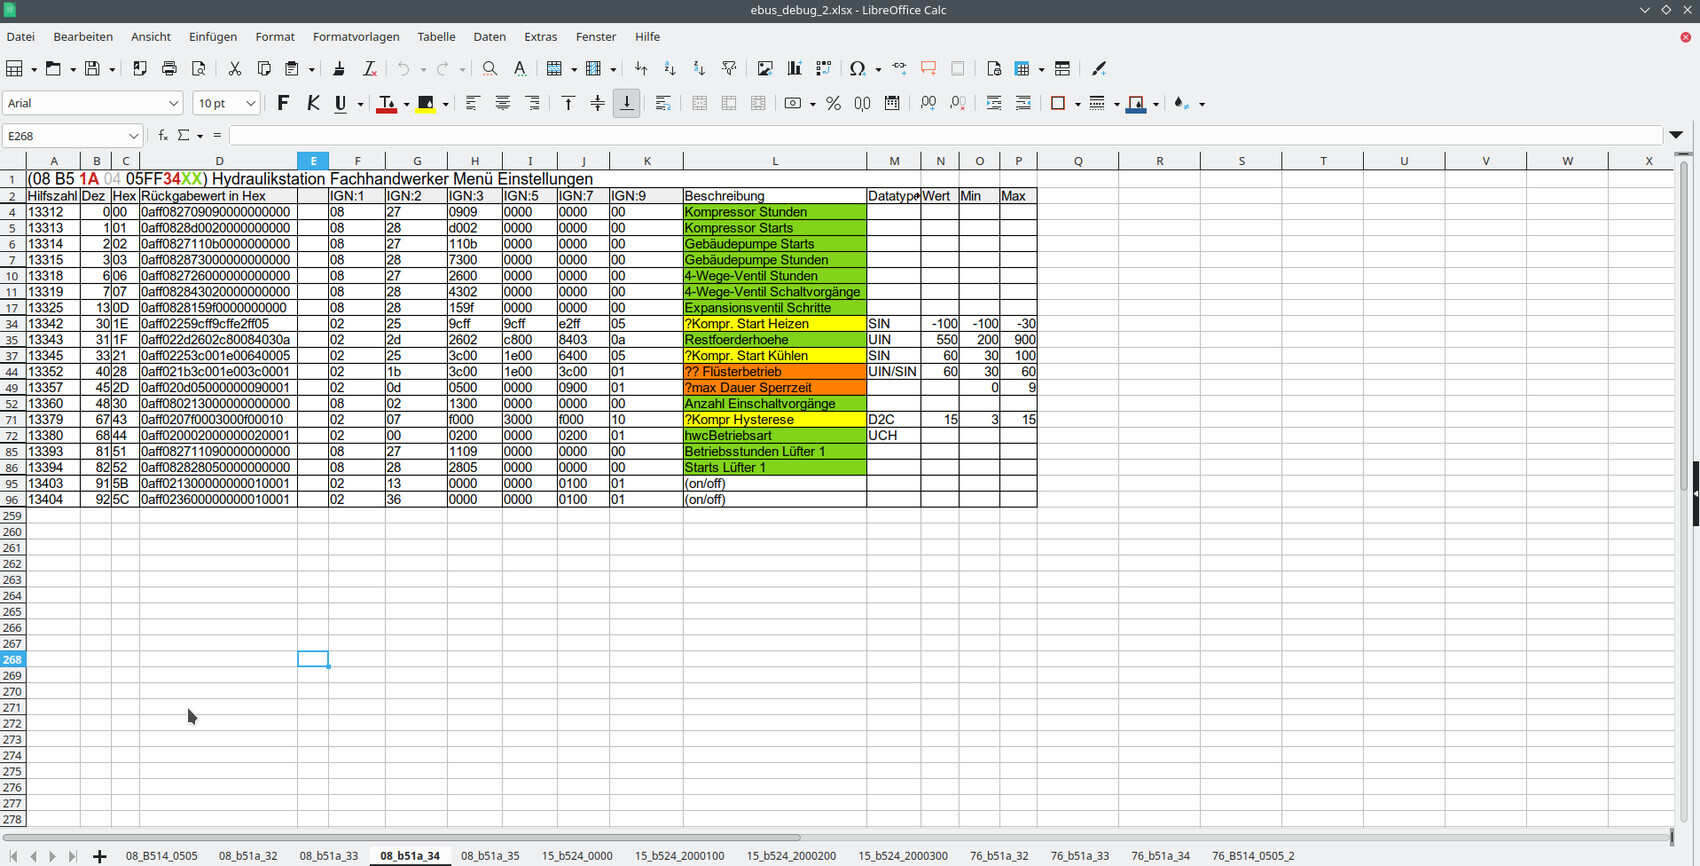Open the font name dropdown showing Arial
Screen dimensions: 1700x866
coord(173,103)
